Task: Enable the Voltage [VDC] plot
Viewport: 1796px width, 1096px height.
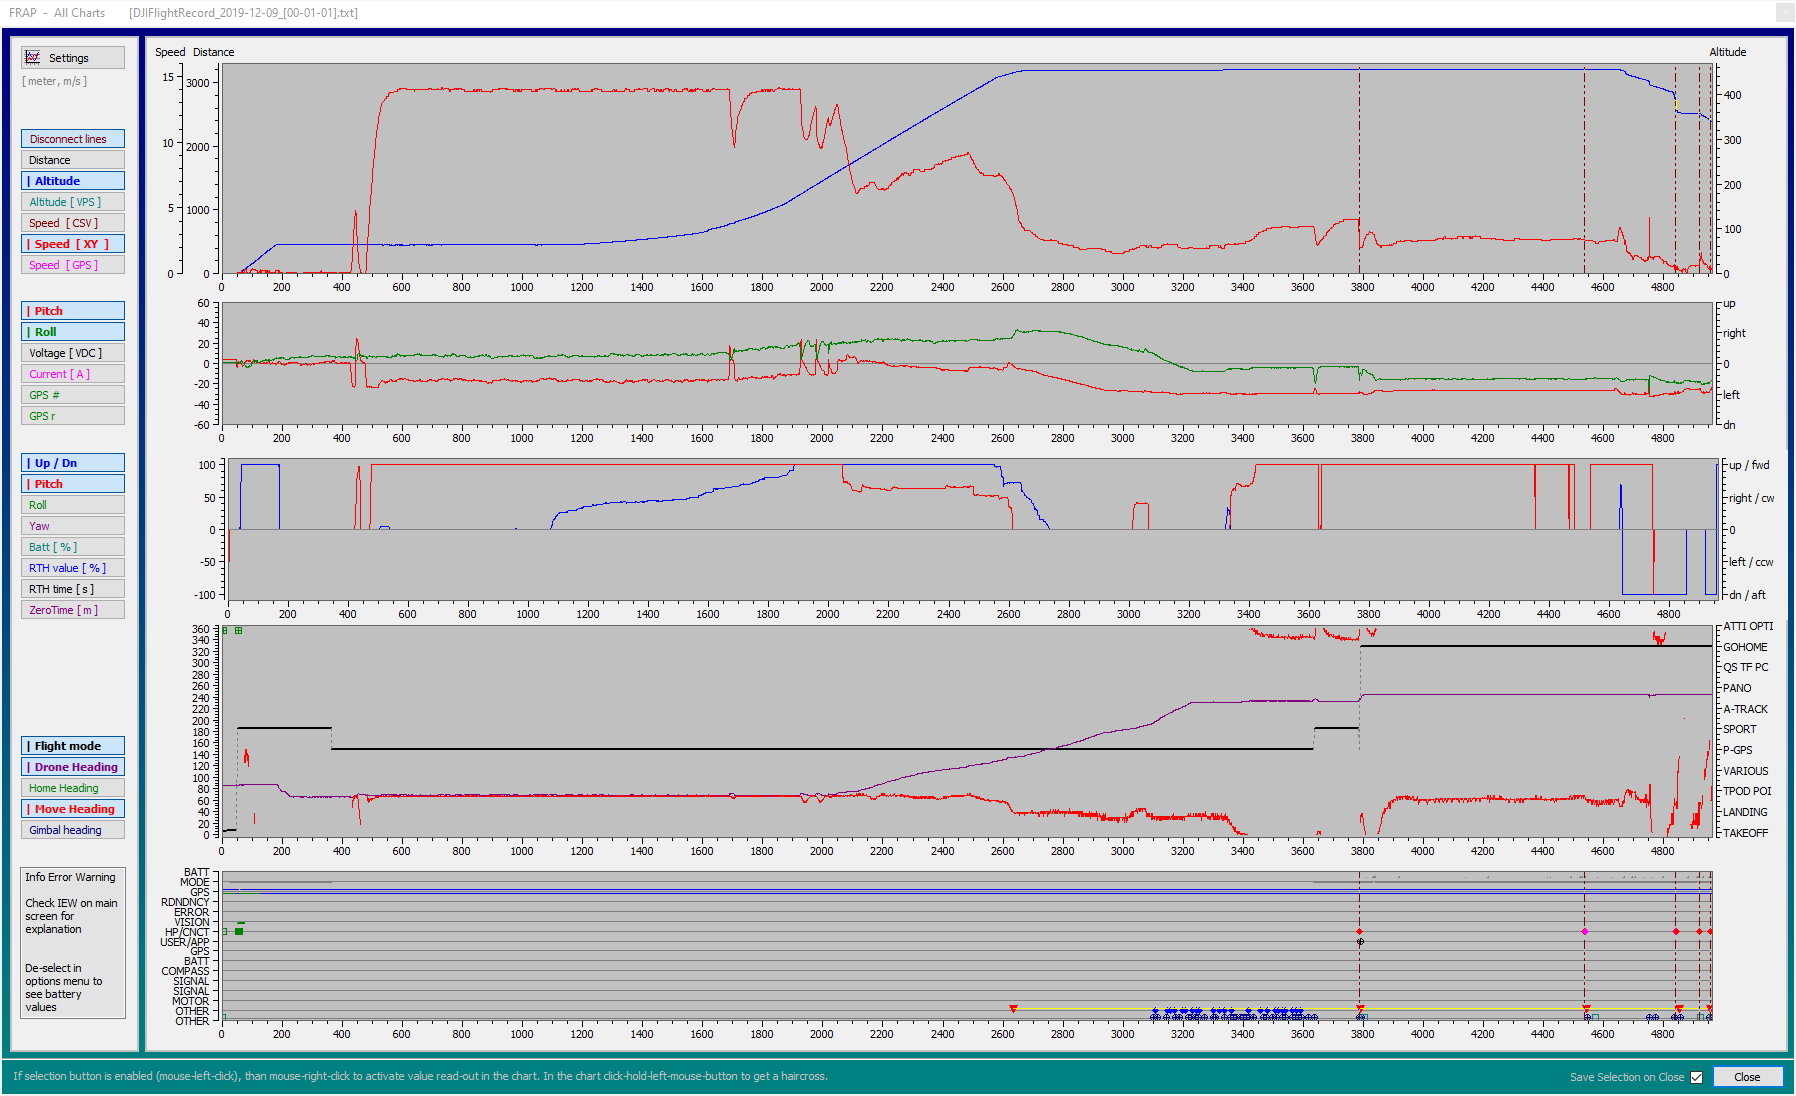Action: [73, 353]
